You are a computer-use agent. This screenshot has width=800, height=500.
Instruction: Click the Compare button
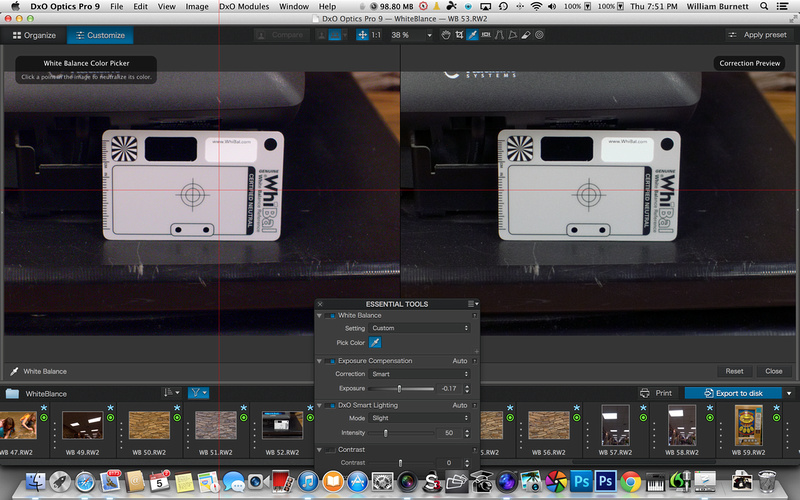(x=282, y=35)
